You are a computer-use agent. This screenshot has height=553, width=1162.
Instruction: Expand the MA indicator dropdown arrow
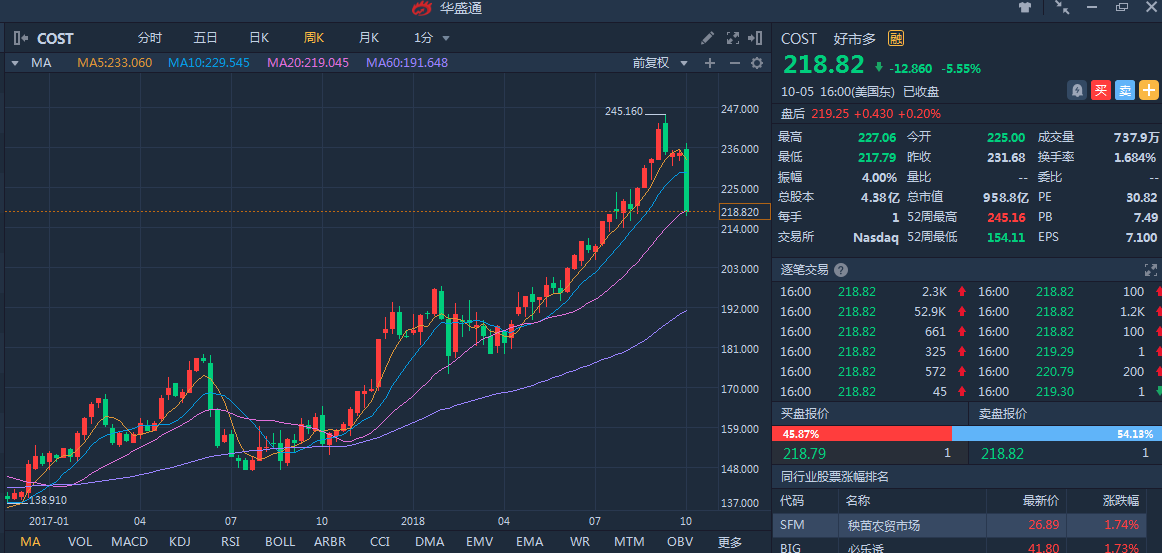(x=14, y=63)
